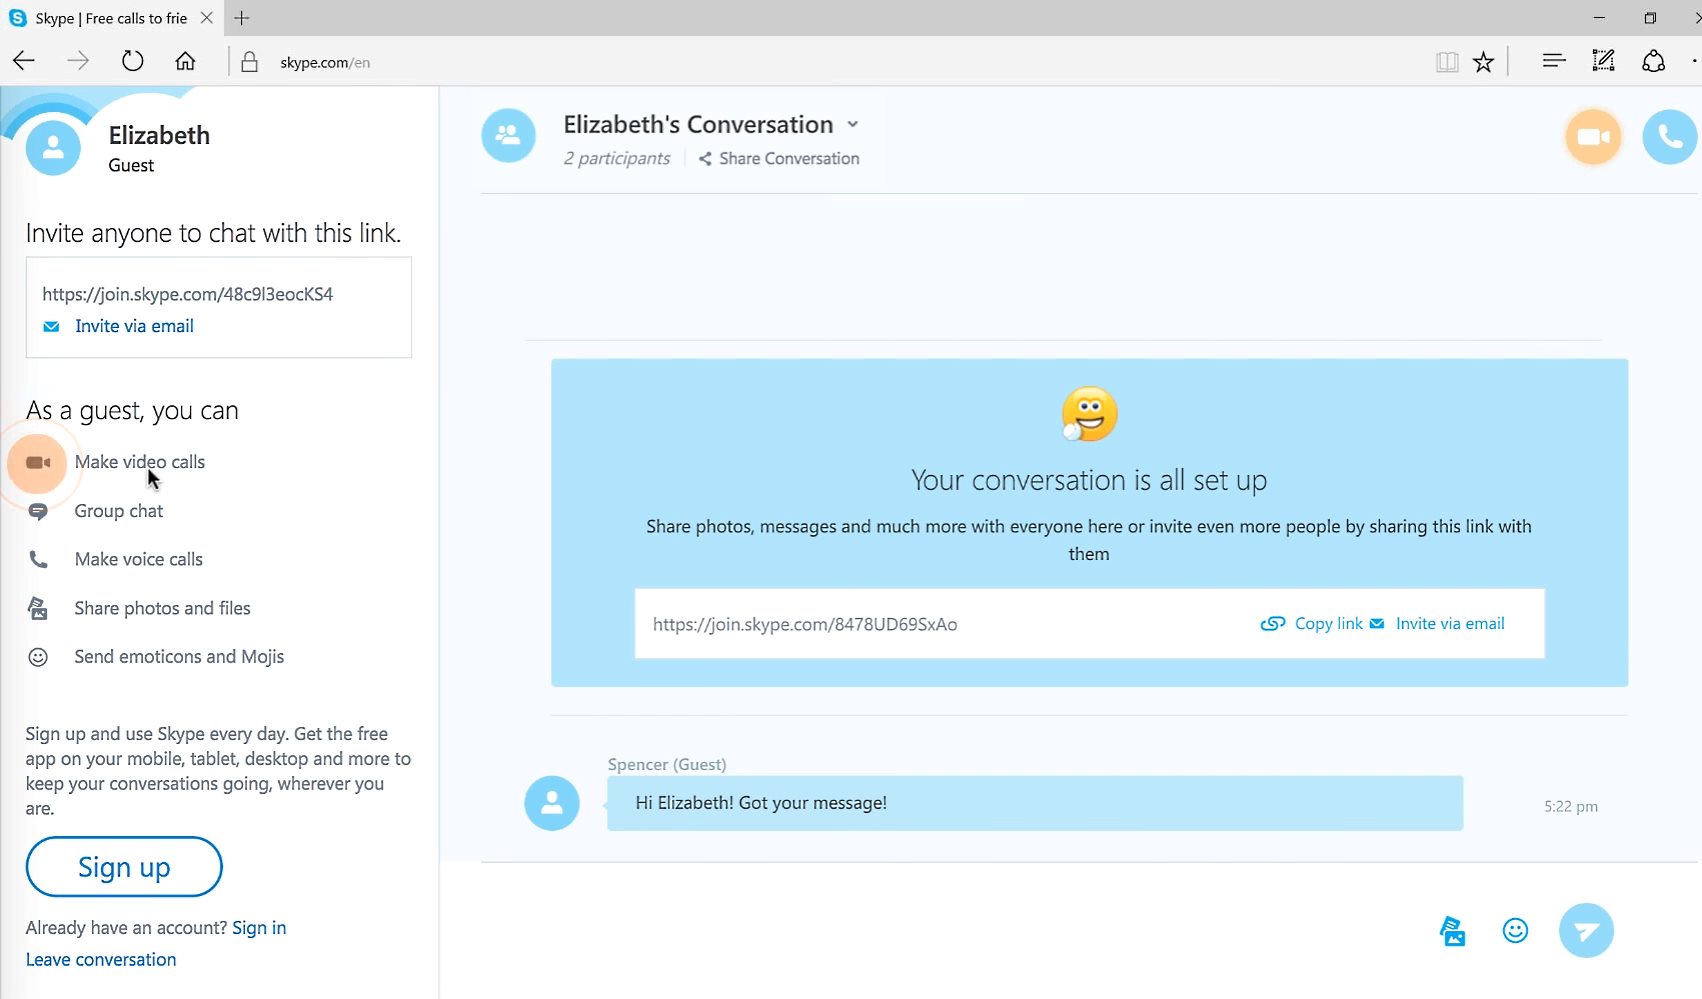The height and width of the screenshot is (999, 1702).
Task: Start a voice call with the phone button
Action: tap(1669, 137)
